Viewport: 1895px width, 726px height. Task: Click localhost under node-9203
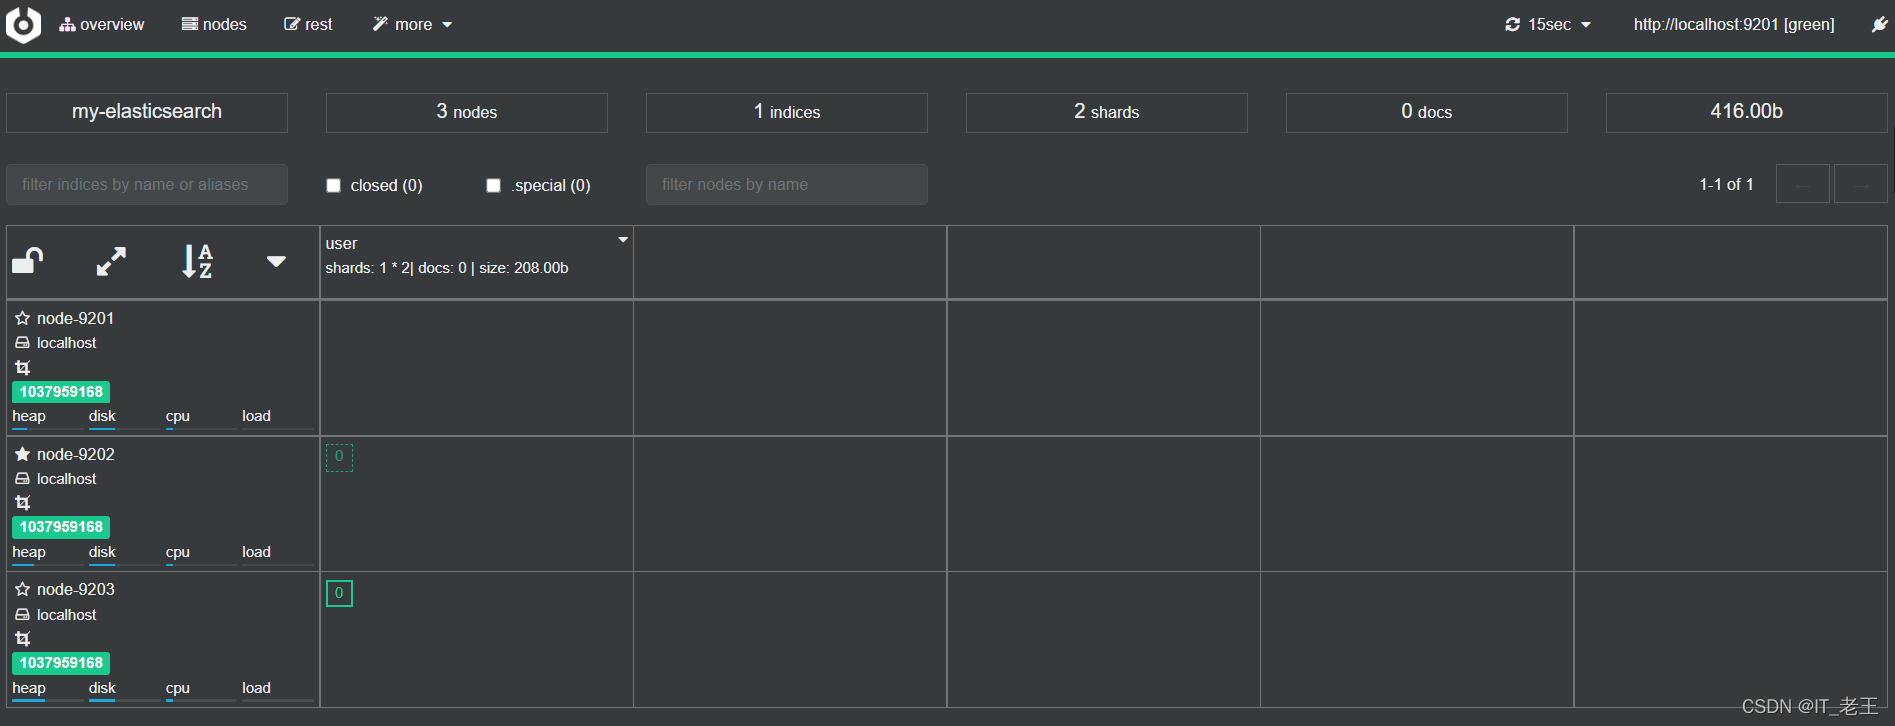tap(67, 615)
